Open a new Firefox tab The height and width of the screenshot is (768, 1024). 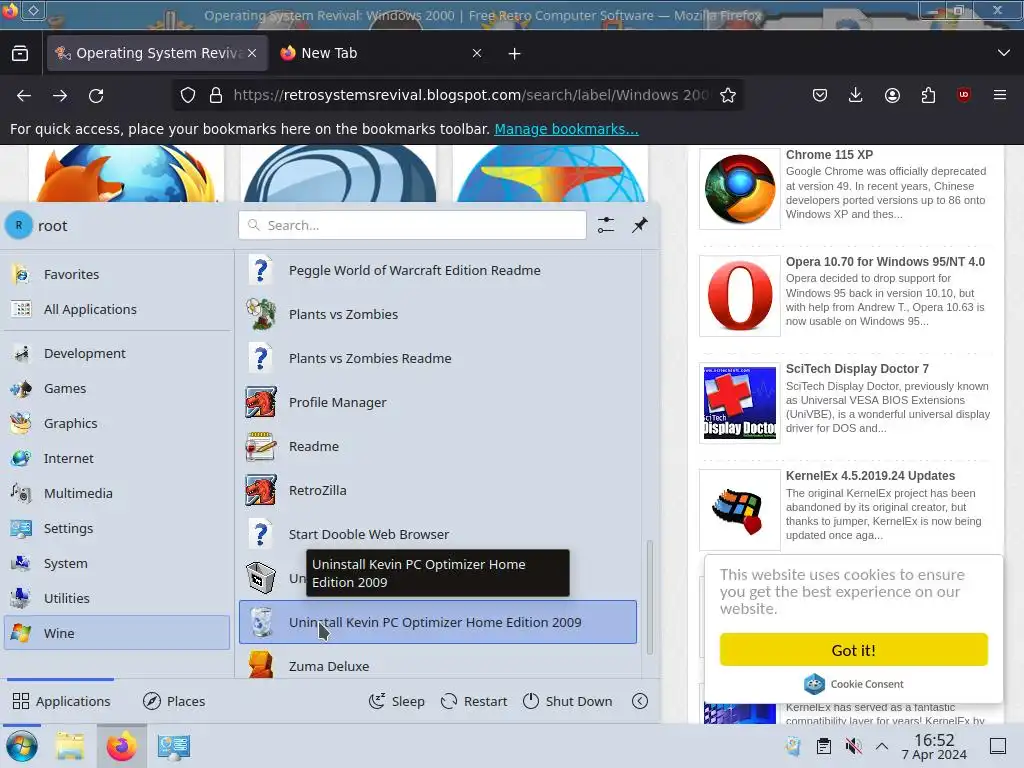[515, 54]
